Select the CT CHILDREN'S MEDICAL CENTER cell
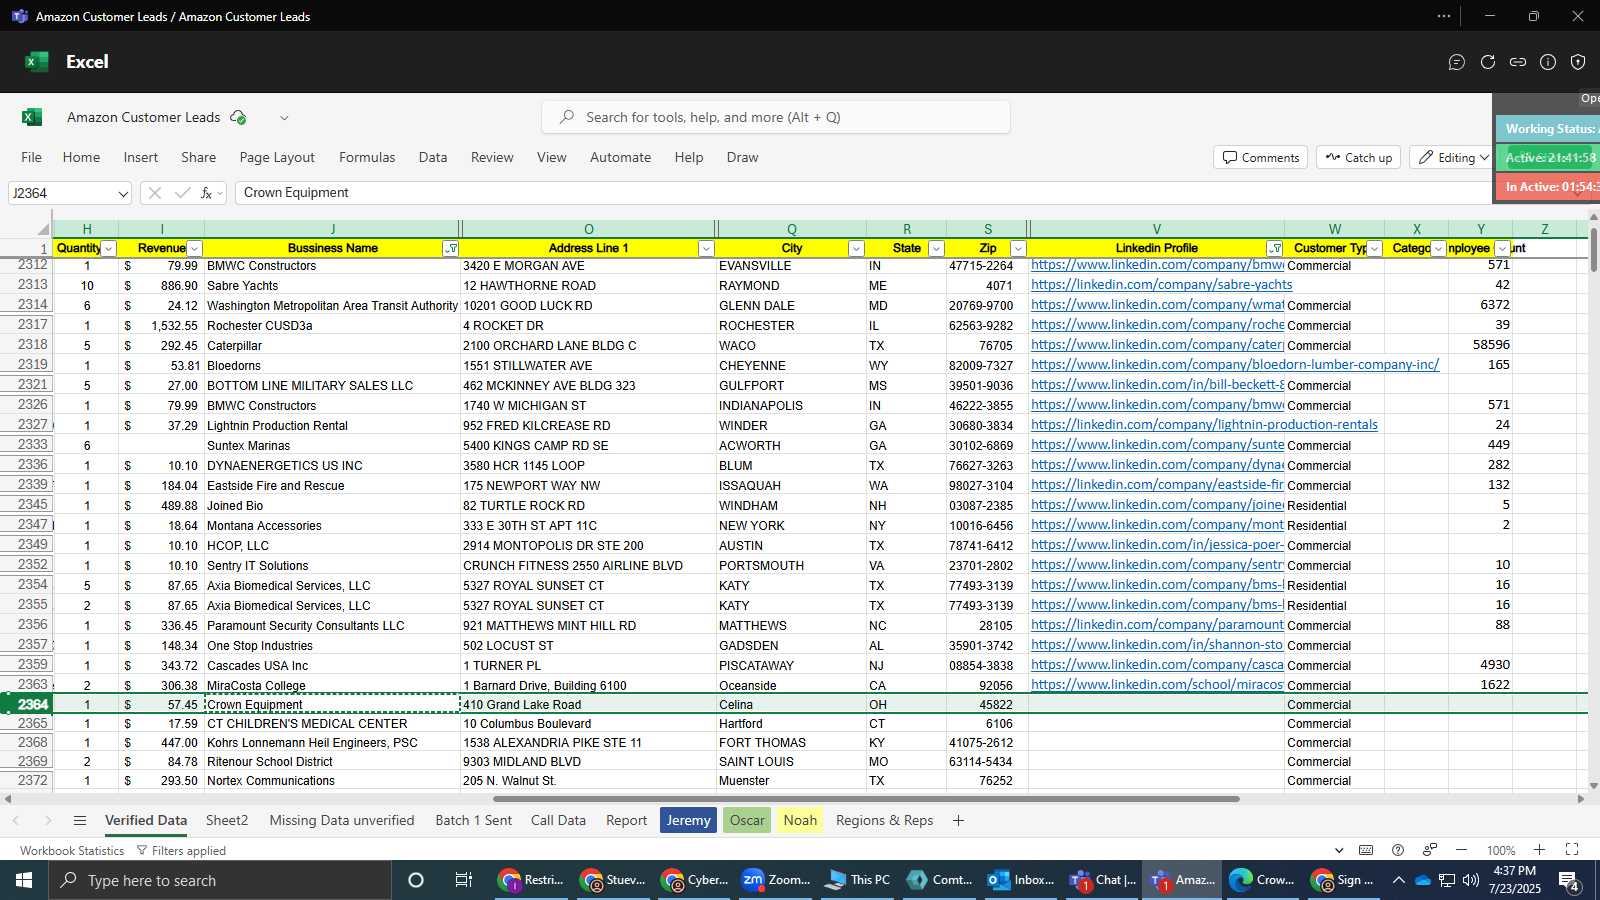The image size is (1600, 900). pos(332,724)
